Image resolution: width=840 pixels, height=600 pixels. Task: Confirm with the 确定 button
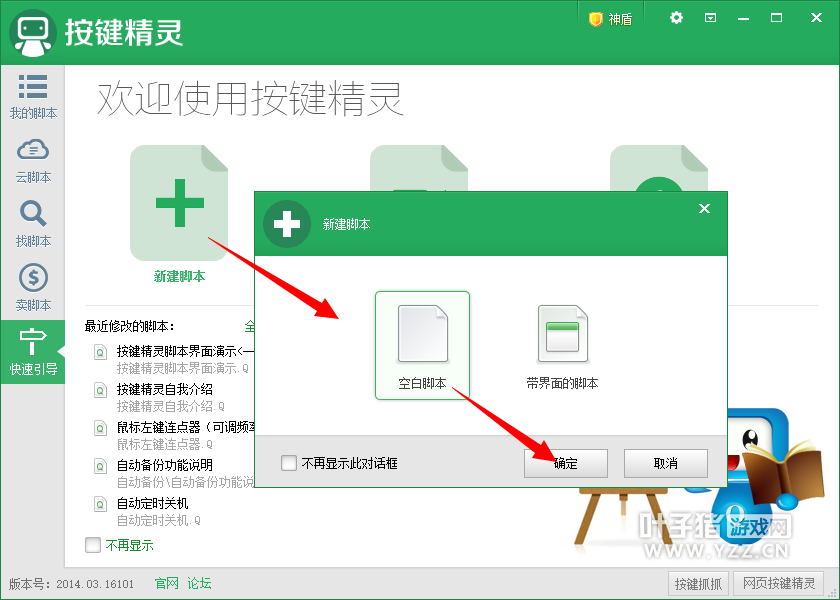click(566, 463)
